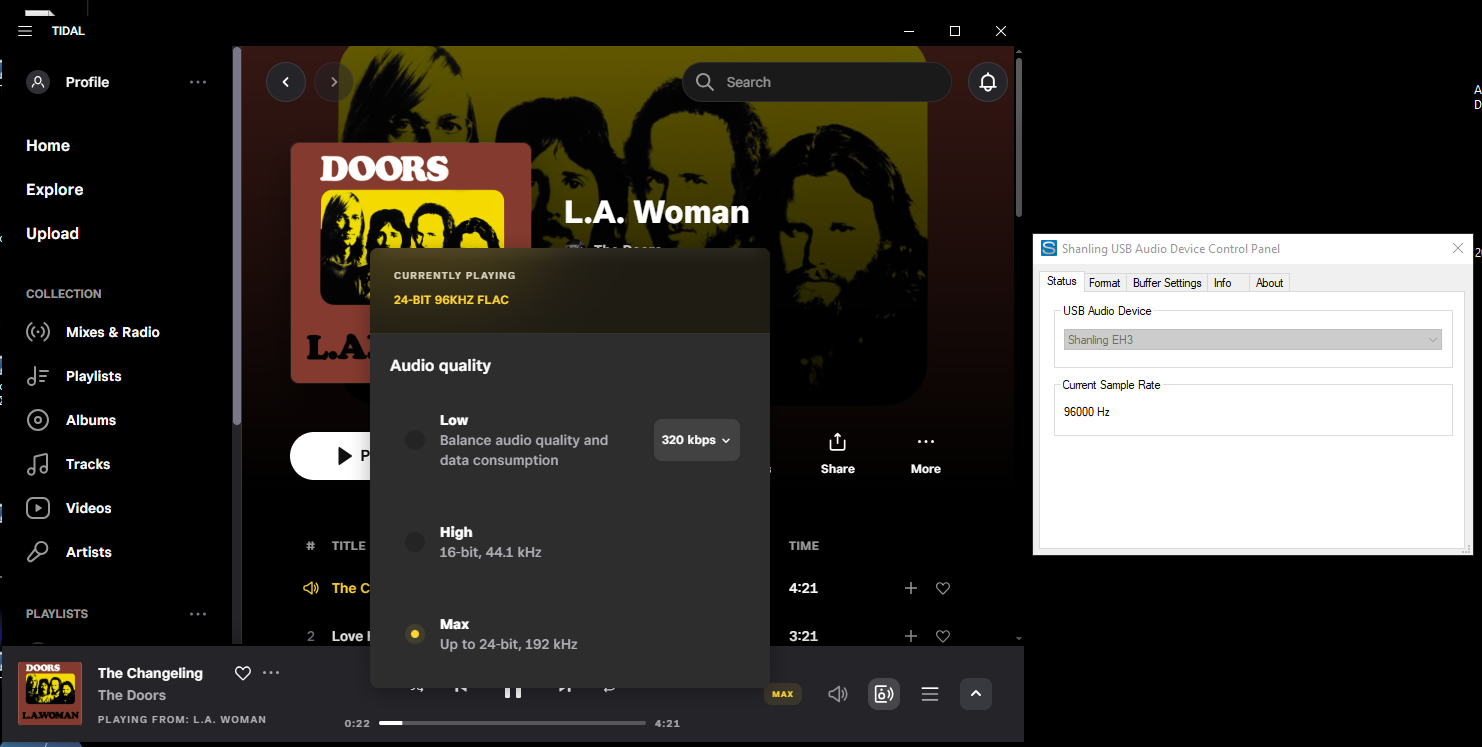Go to Explore in the sidebar
This screenshot has height=747, width=1482.
click(55, 190)
